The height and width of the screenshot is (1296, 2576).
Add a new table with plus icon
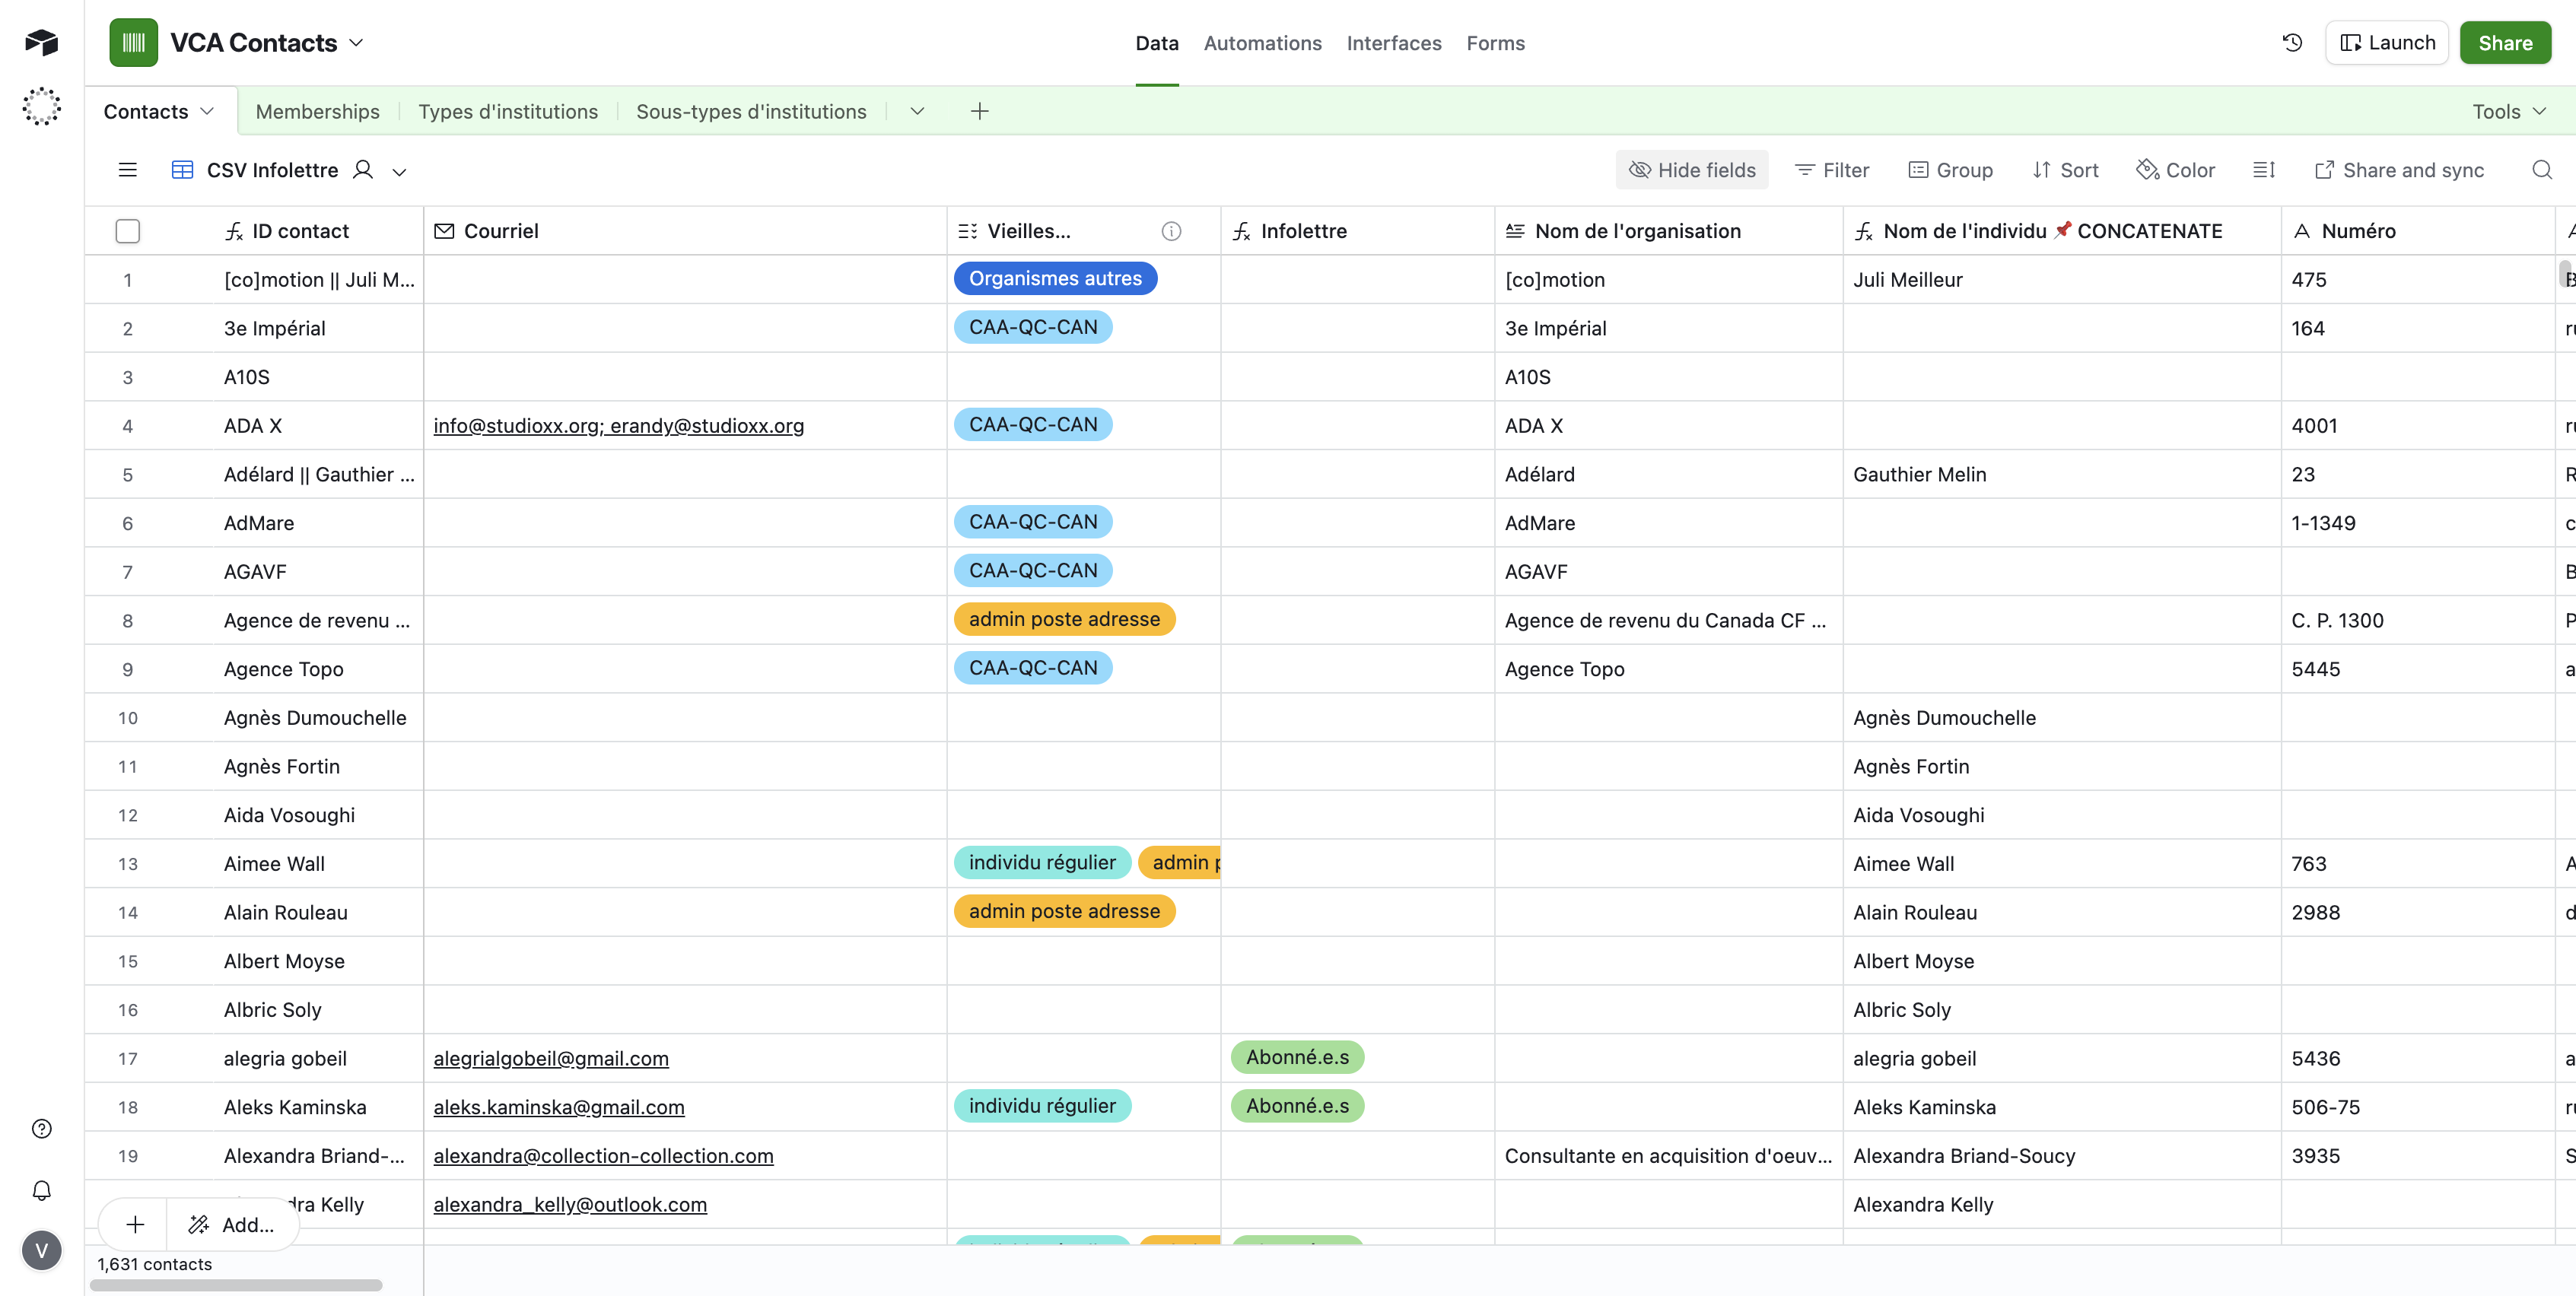[979, 111]
